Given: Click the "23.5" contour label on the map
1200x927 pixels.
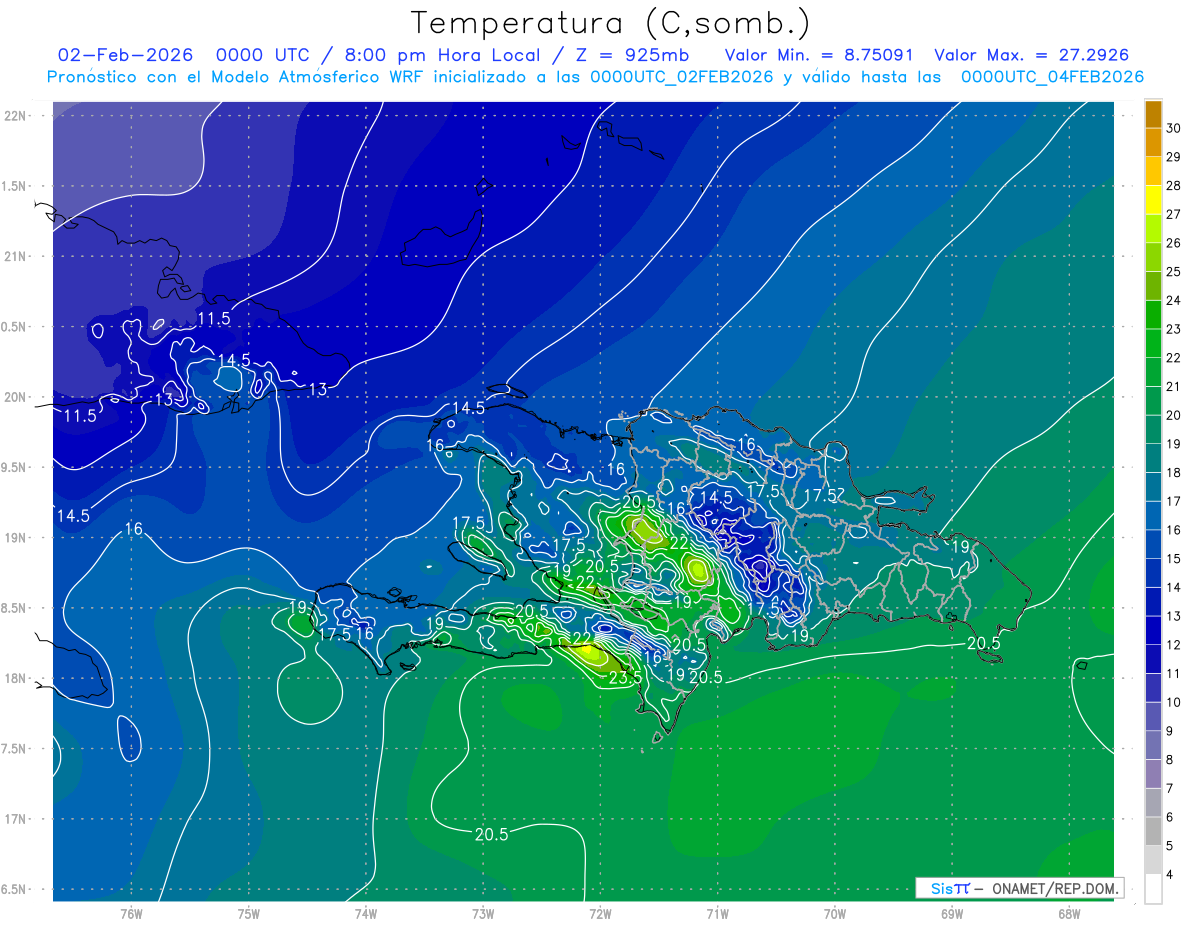Looking at the screenshot, I should [x=625, y=677].
